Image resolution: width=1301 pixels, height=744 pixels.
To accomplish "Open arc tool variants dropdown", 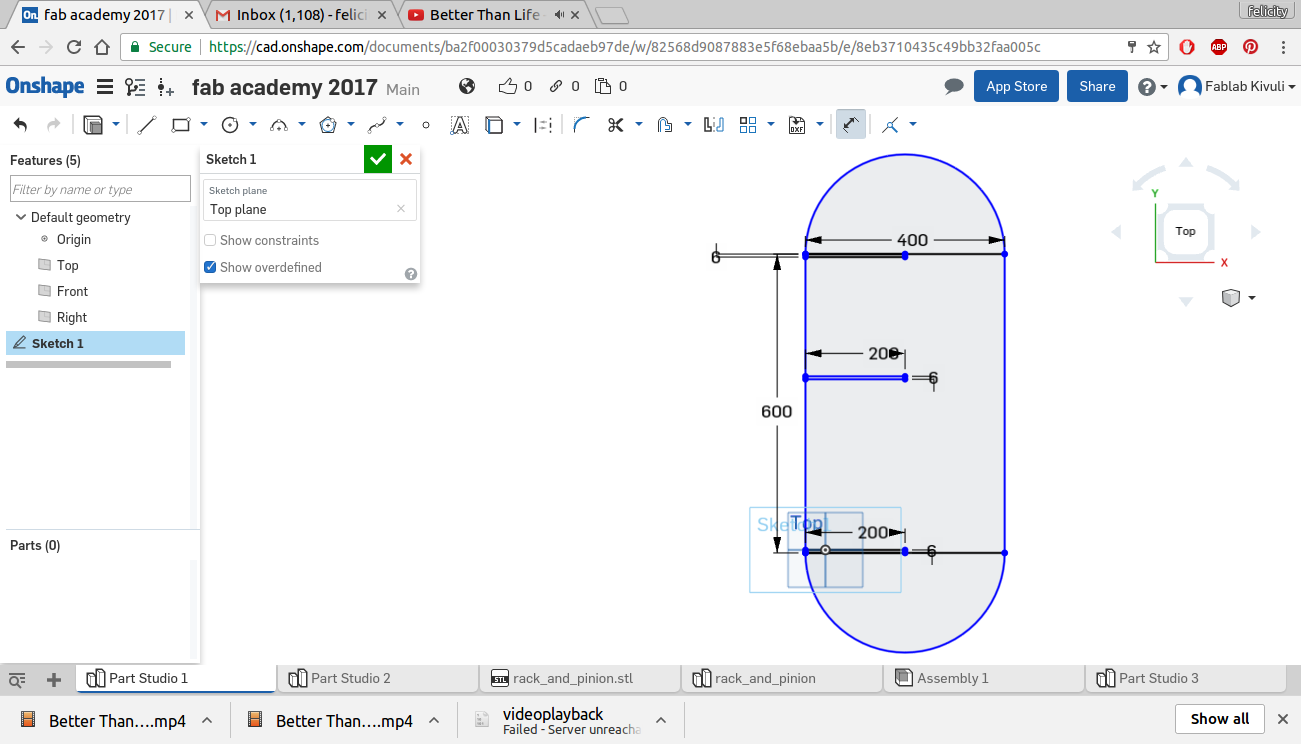I will (302, 125).
